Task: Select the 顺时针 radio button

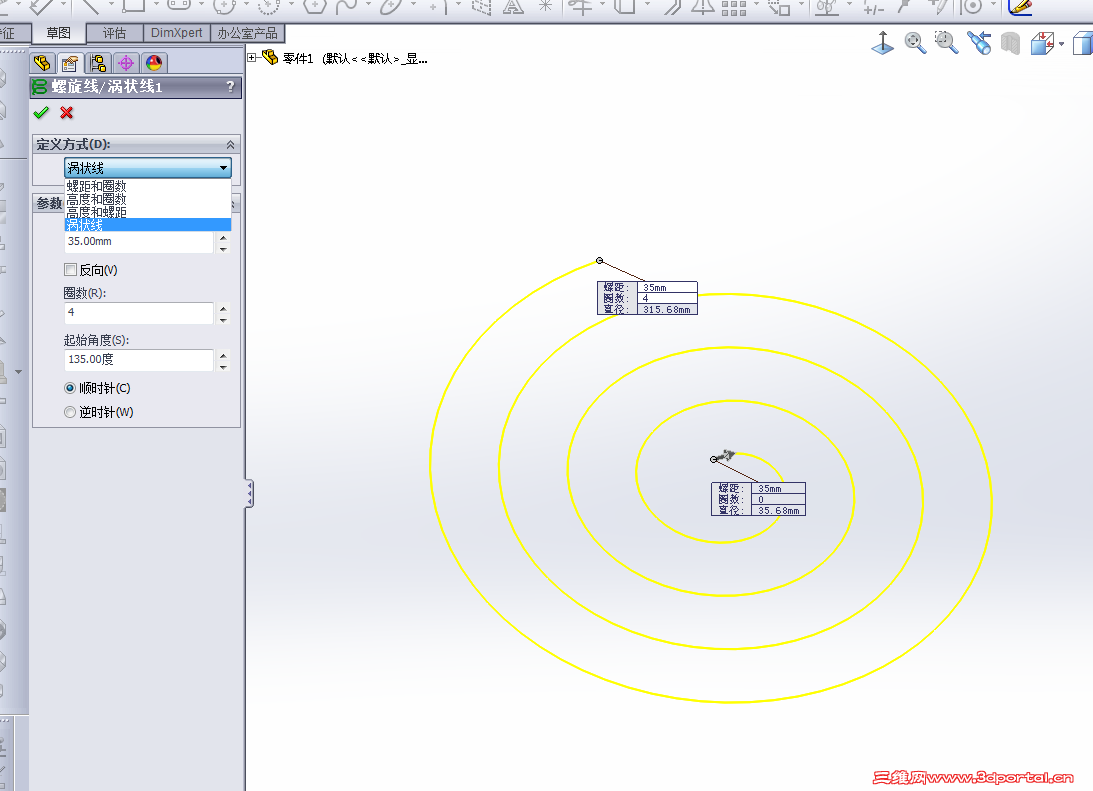Action: tap(70, 388)
